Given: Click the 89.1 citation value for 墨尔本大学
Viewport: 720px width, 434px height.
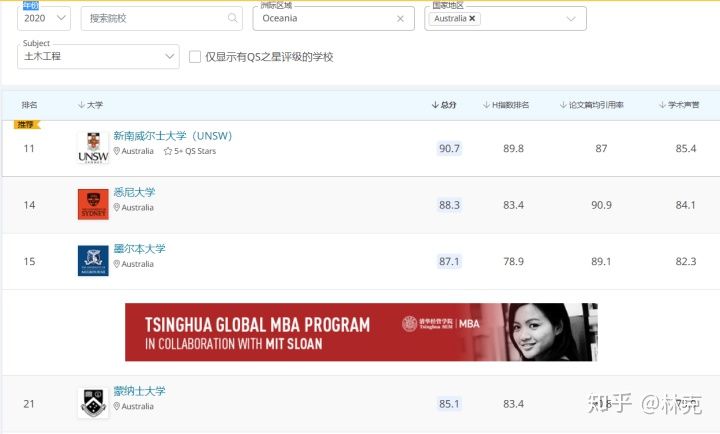Looking at the screenshot, I should (x=601, y=261).
